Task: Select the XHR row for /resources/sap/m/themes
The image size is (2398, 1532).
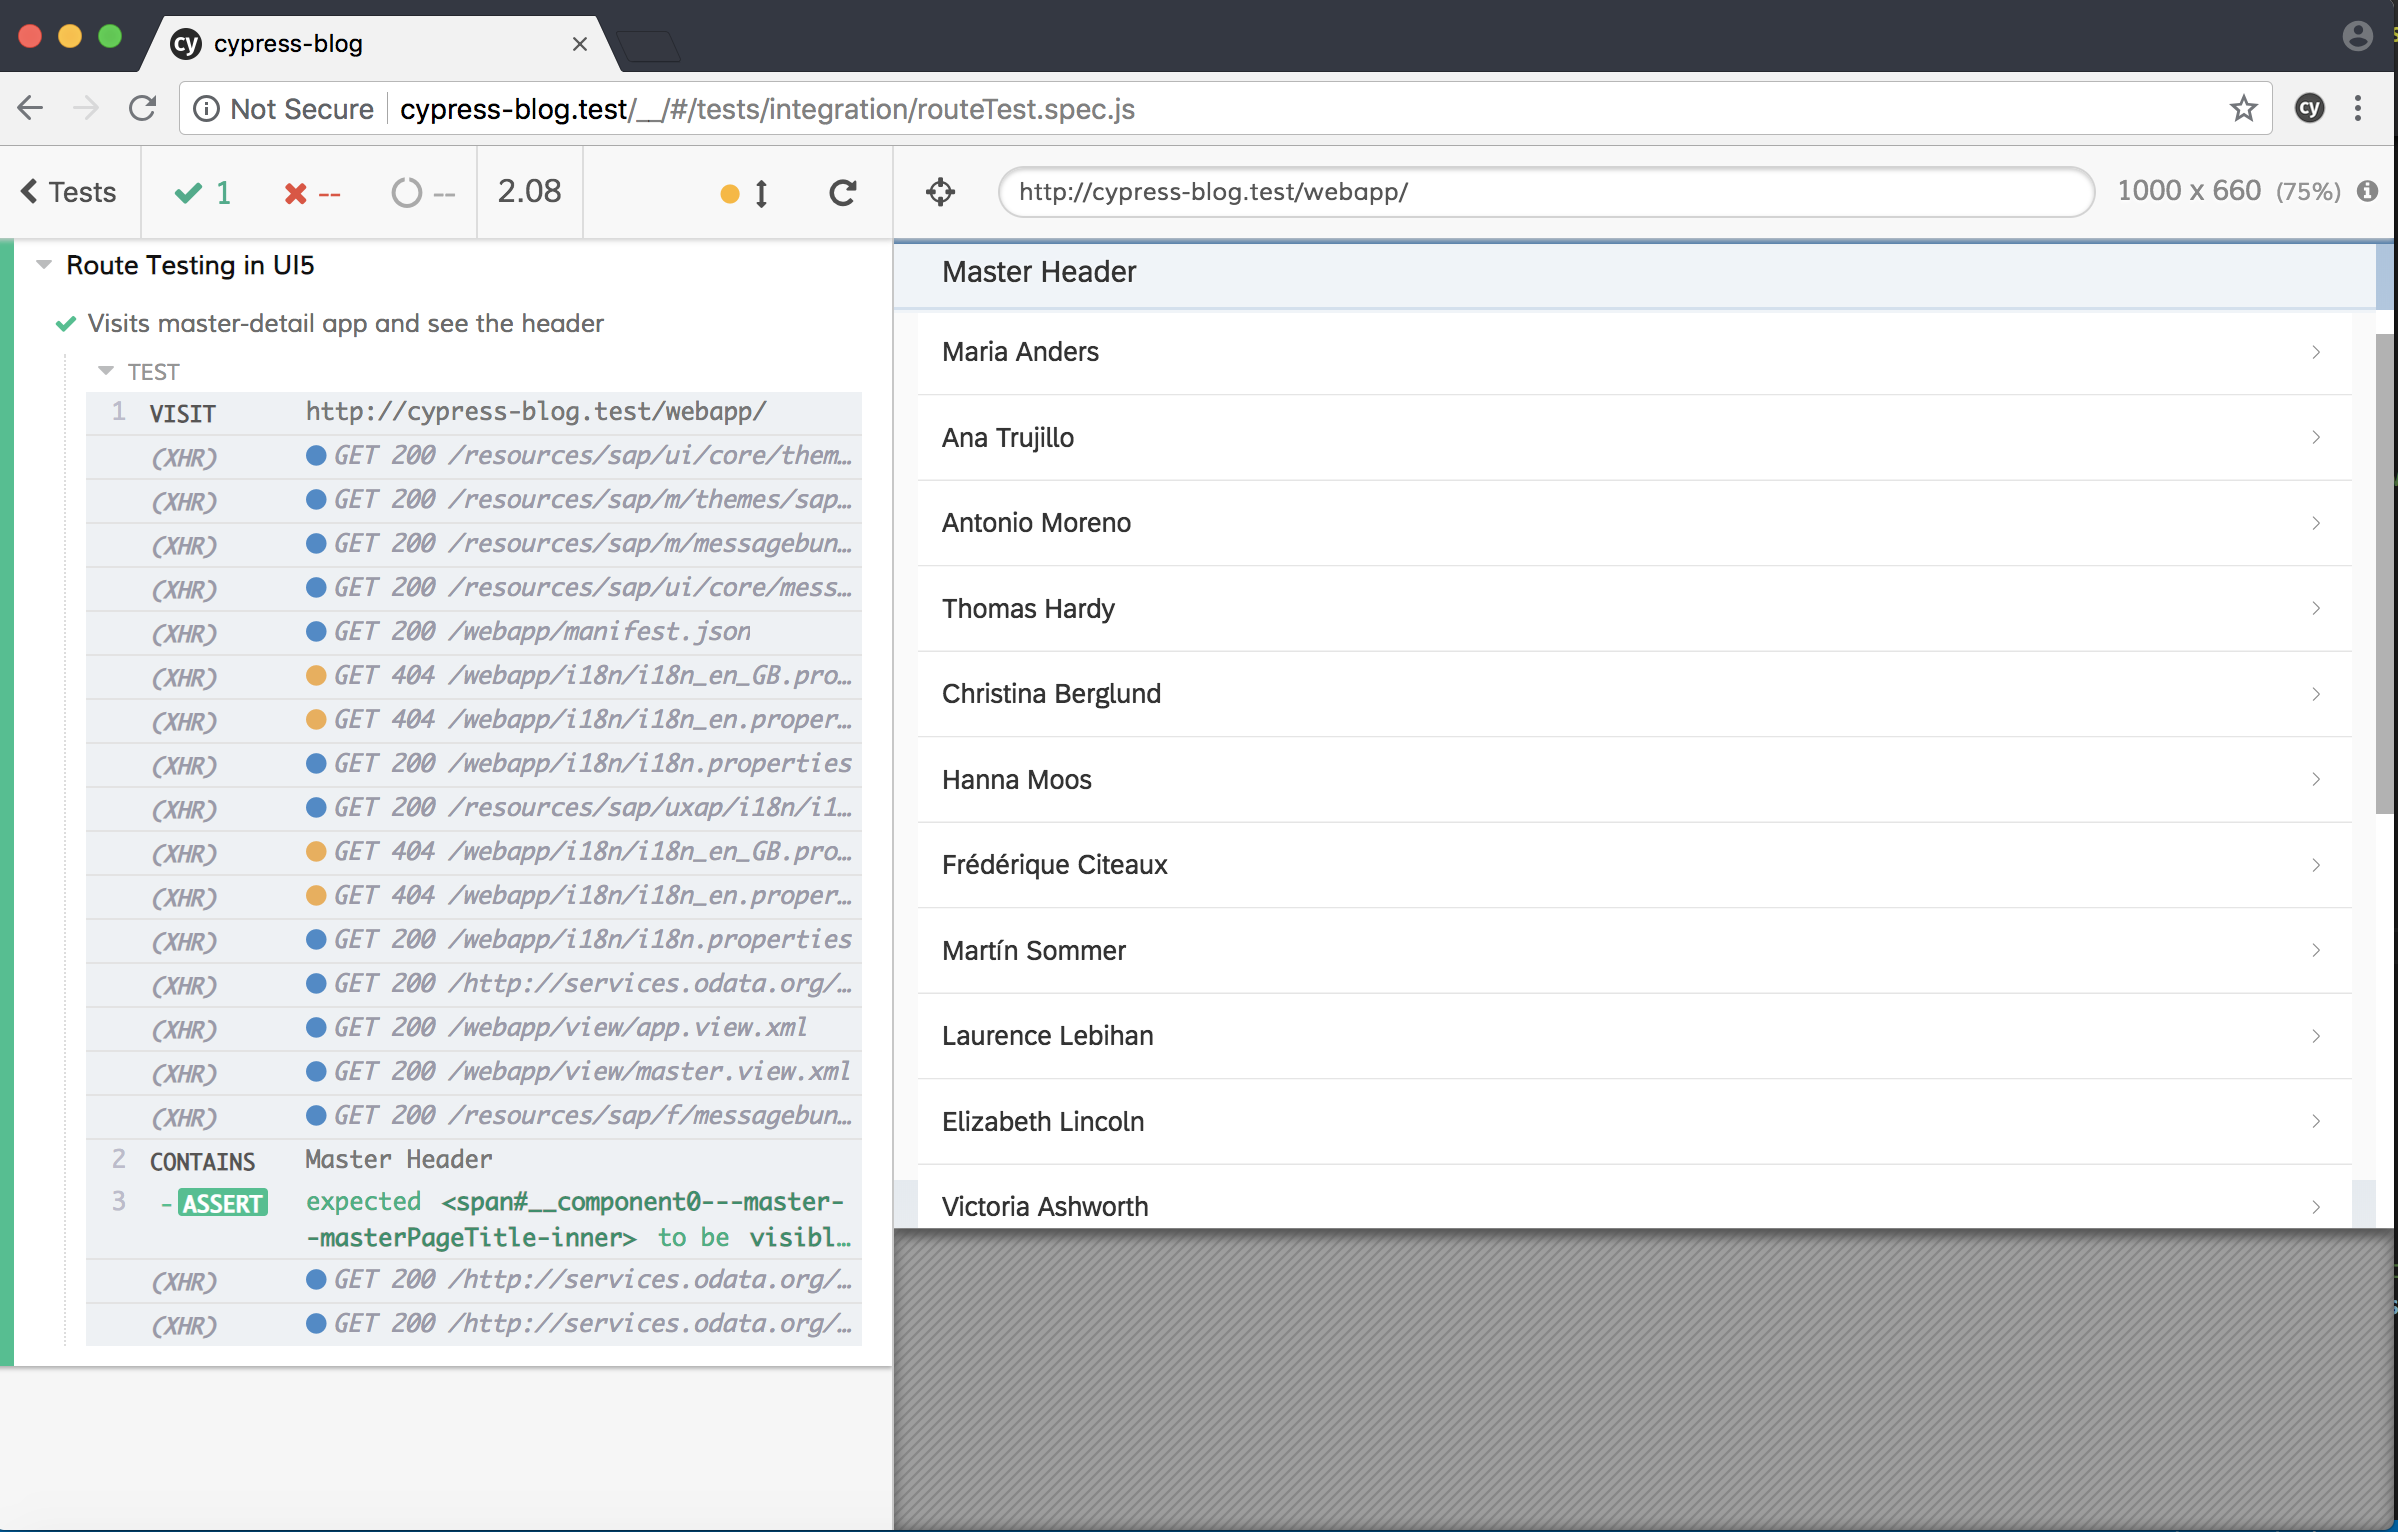Action: (474, 500)
